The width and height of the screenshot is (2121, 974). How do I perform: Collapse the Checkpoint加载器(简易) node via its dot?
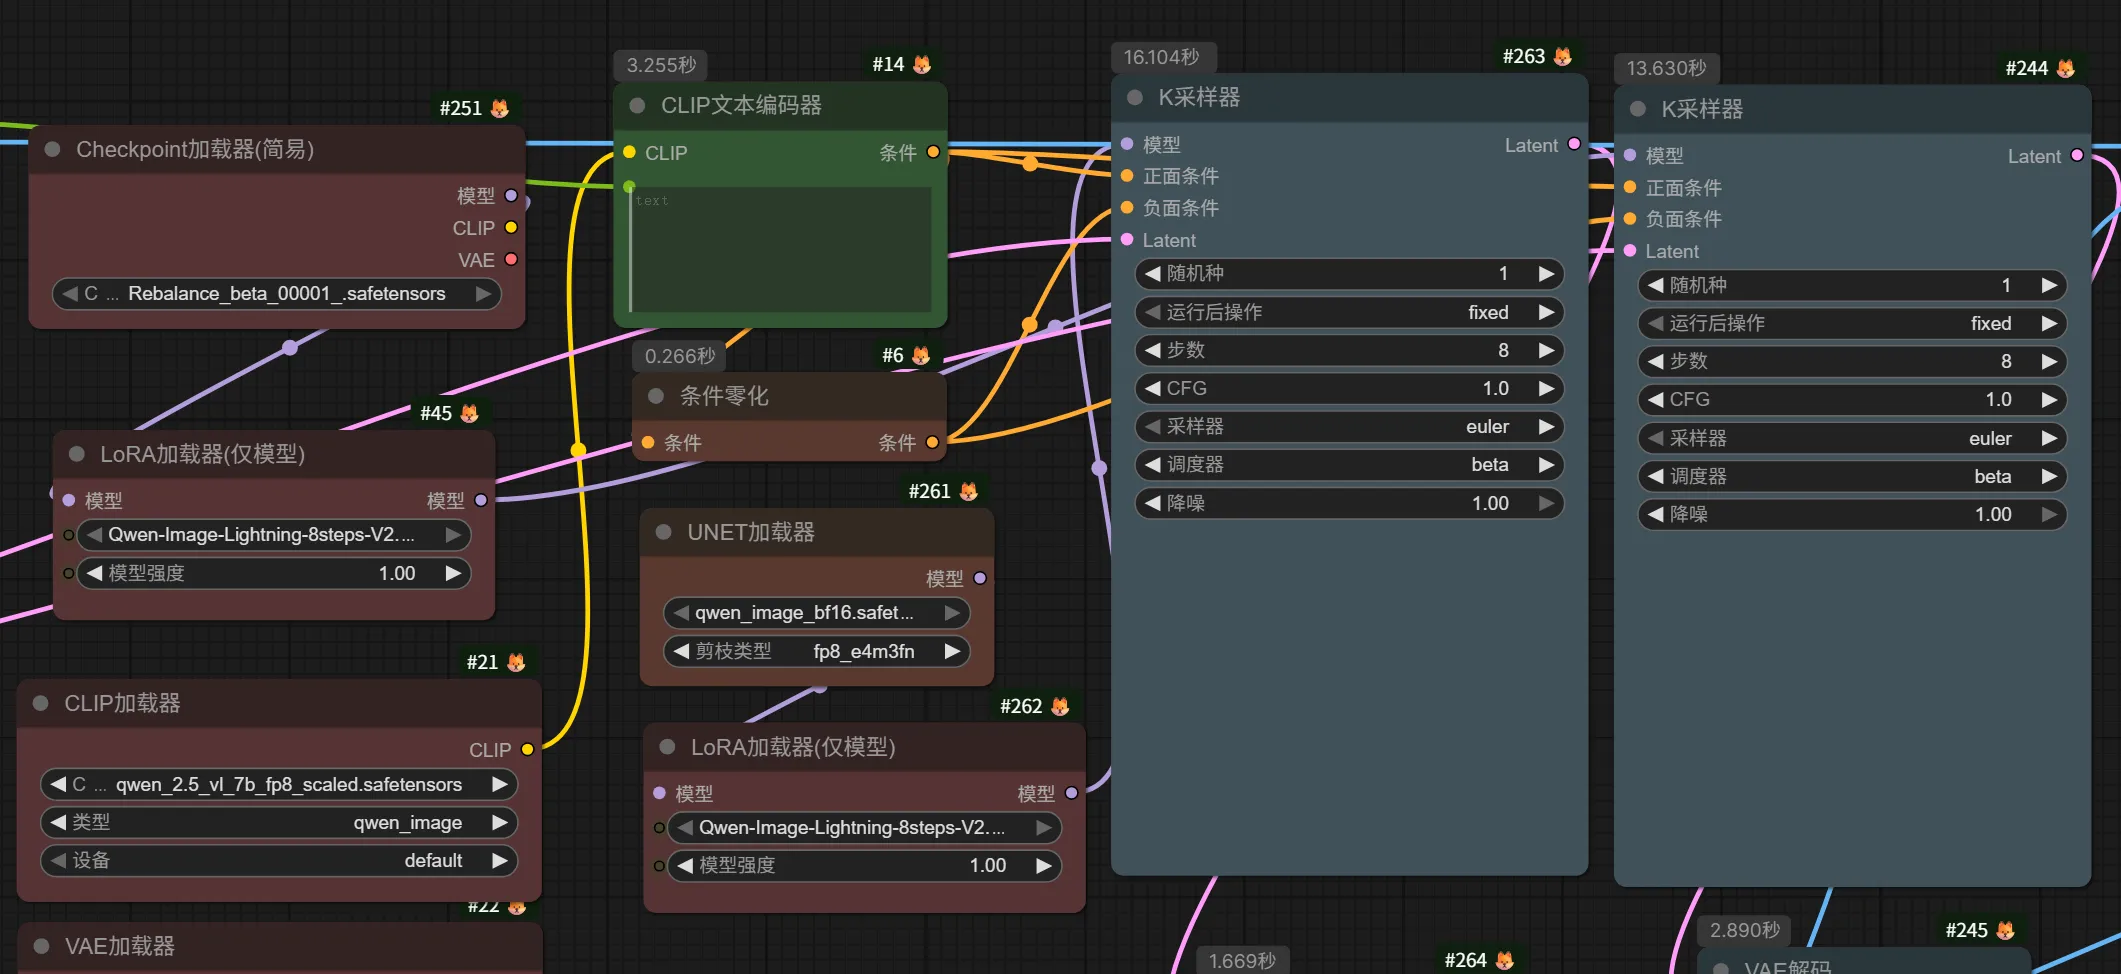pos(53,149)
